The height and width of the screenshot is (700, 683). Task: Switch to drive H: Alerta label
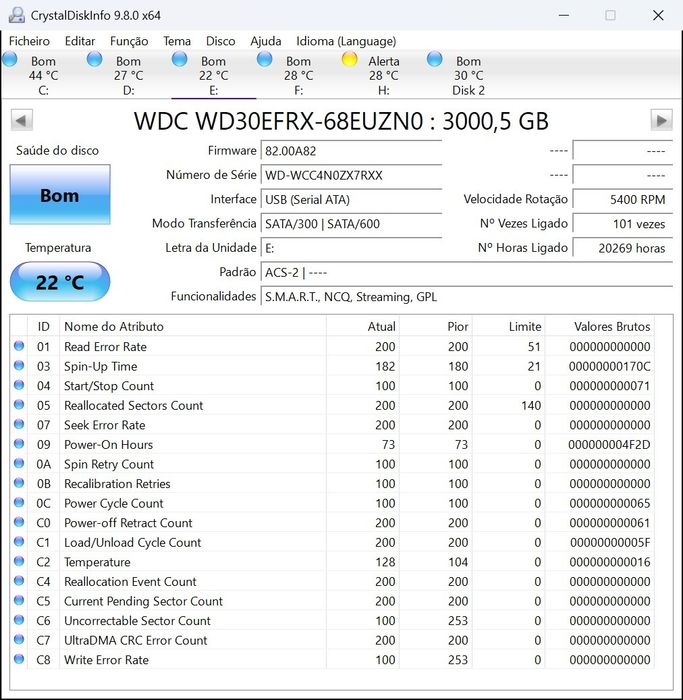click(x=384, y=61)
